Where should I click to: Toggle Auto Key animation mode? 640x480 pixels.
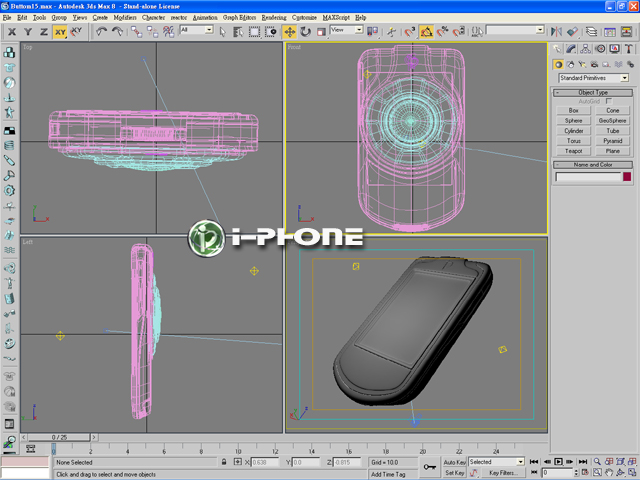tap(454, 462)
